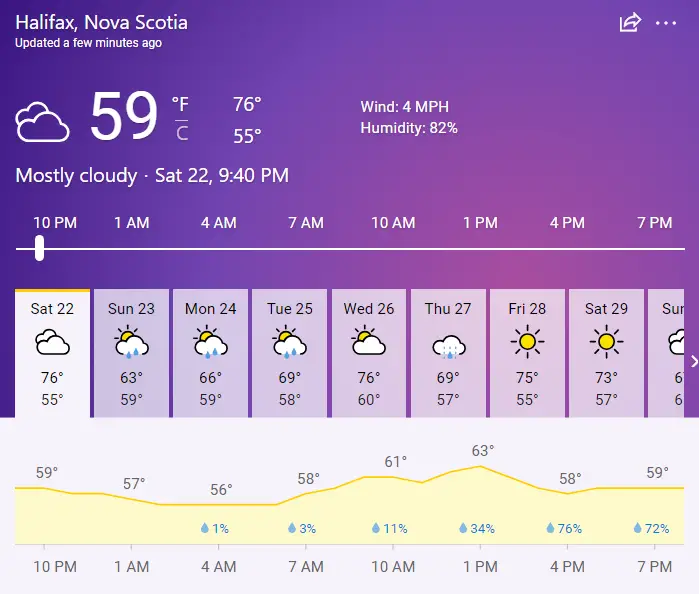The width and height of the screenshot is (699, 594).
Task: Open Mon 24 rain showers forecast
Action: 210,353
